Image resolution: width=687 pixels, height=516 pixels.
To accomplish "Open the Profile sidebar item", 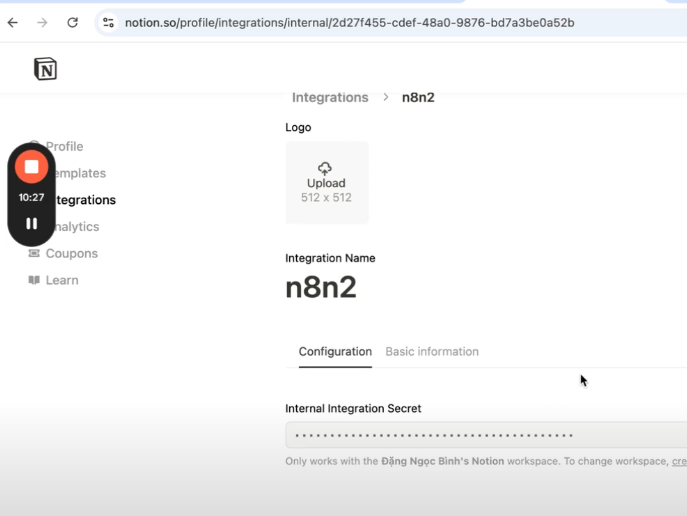I will [64, 146].
